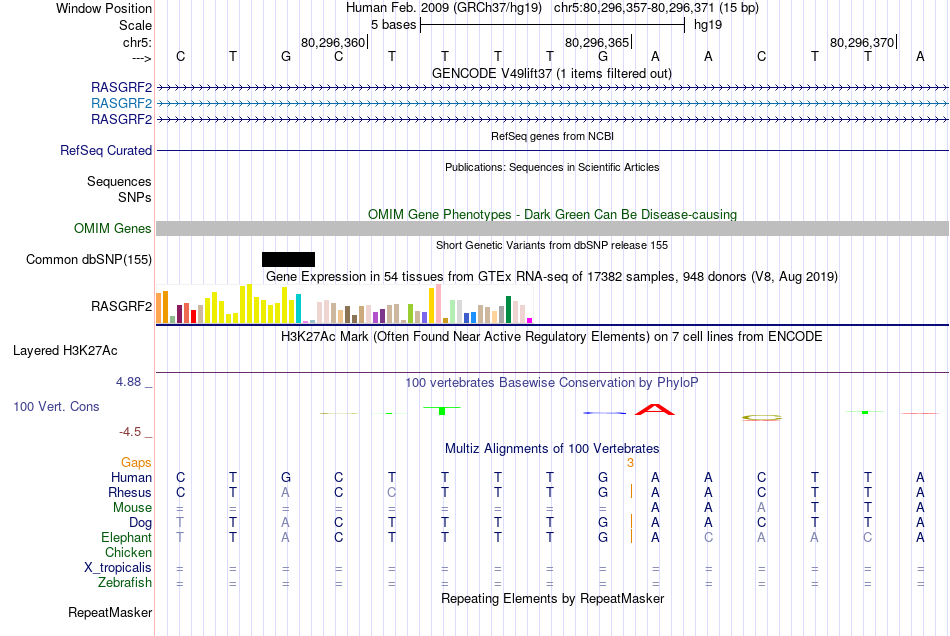This screenshot has width=950, height=636.
Task: Click the 4.88 PhyloP upper scale value
Action: (128, 382)
